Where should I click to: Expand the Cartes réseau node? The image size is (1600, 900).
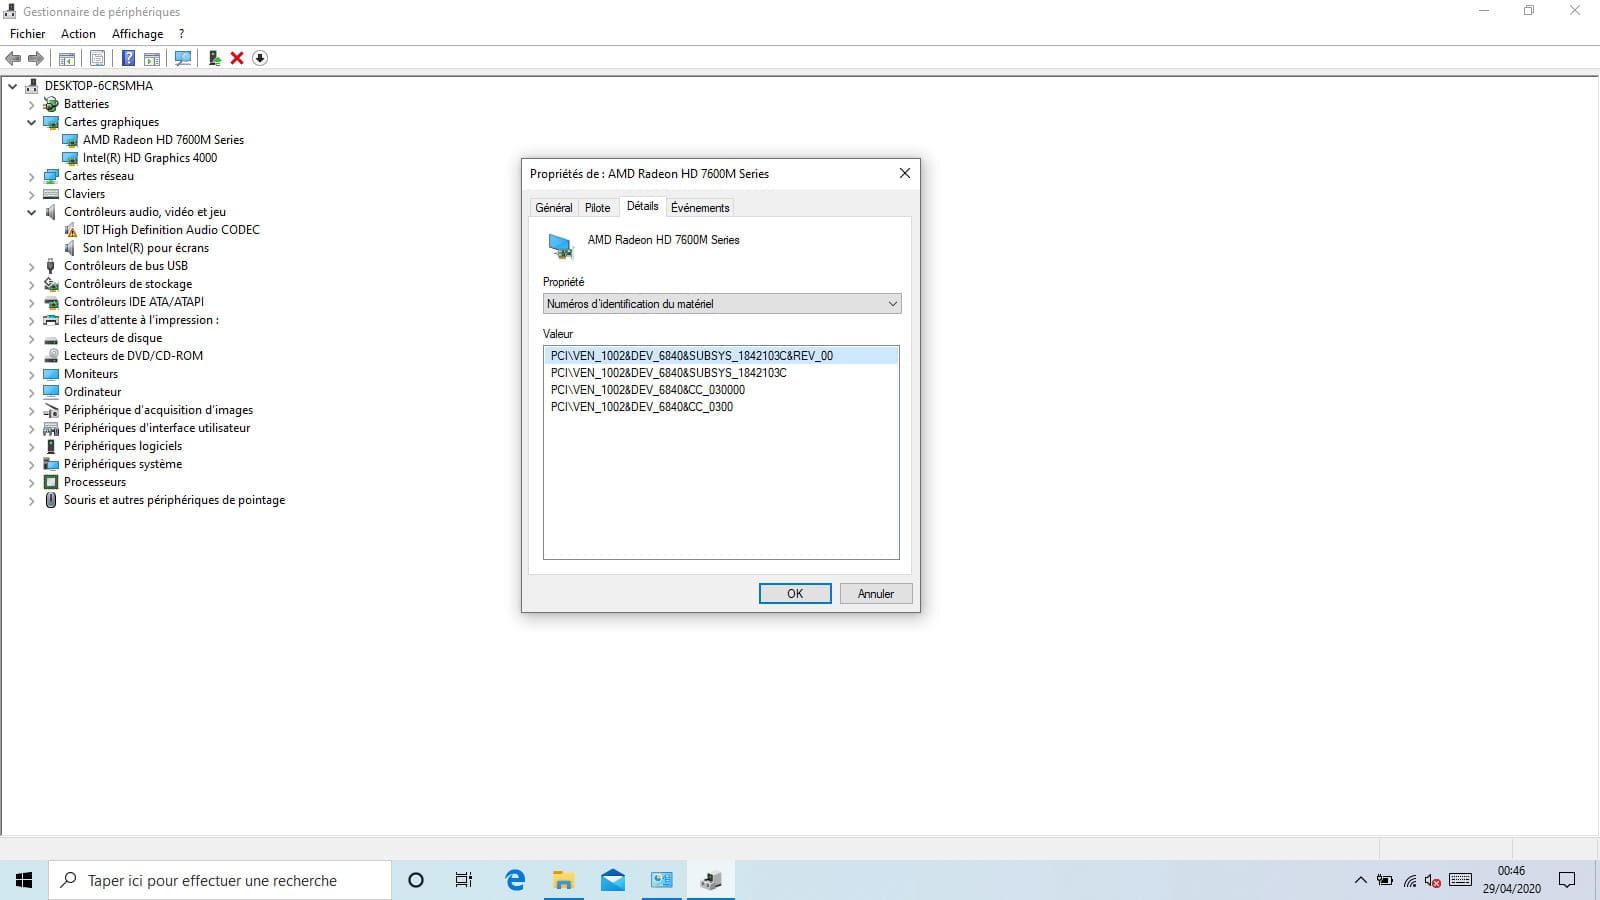click(x=31, y=176)
